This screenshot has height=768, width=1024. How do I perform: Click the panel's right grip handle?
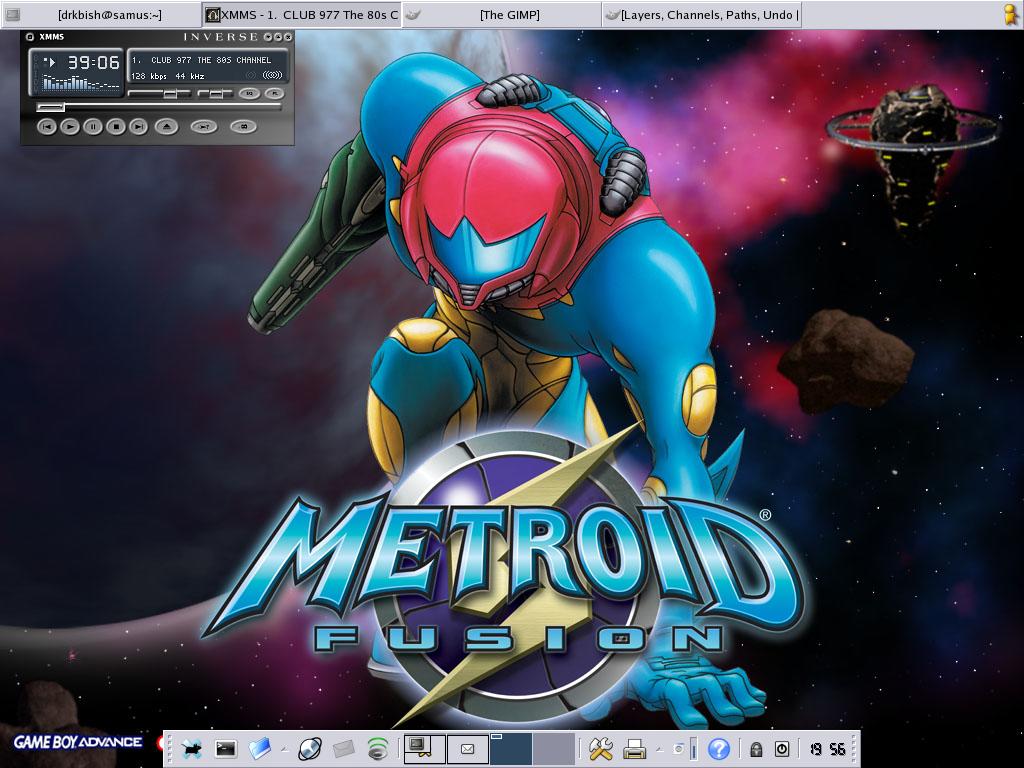coord(855,748)
